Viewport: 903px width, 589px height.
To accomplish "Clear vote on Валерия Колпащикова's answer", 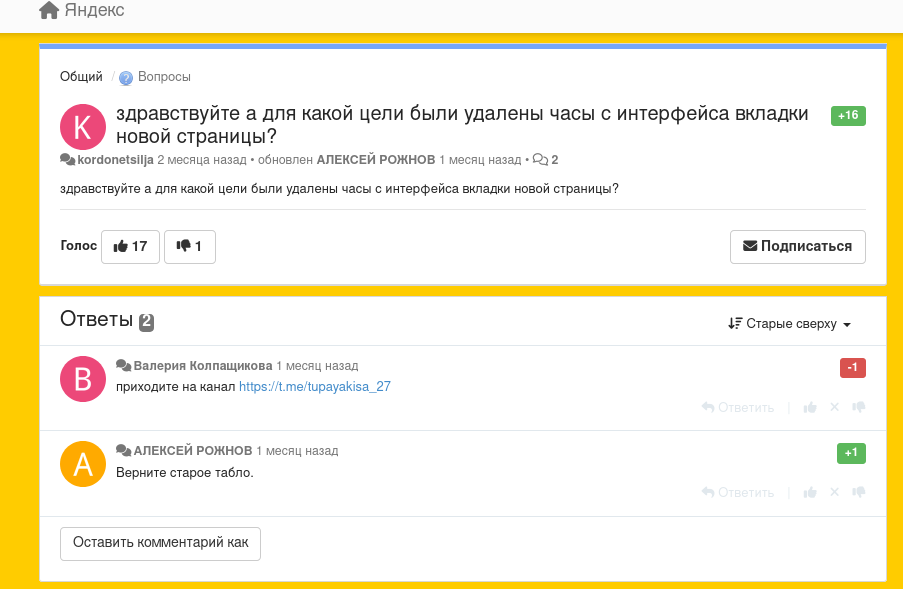I will tap(834, 408).
